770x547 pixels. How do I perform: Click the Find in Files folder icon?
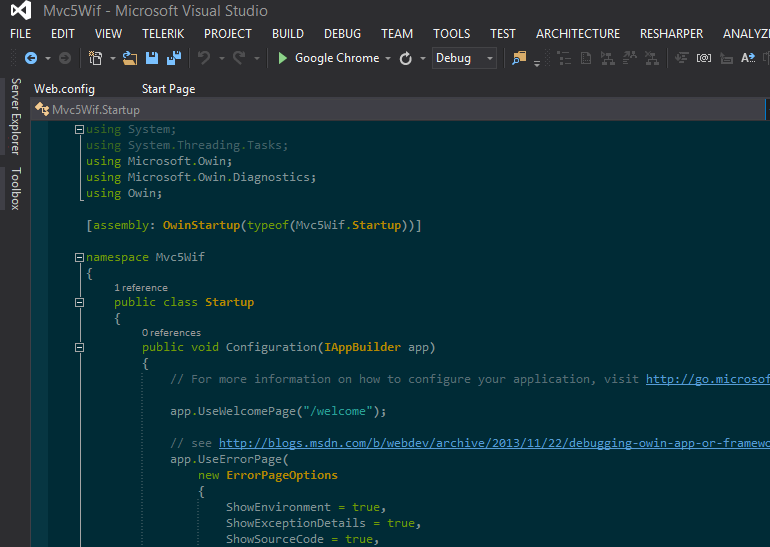(519, 58)
